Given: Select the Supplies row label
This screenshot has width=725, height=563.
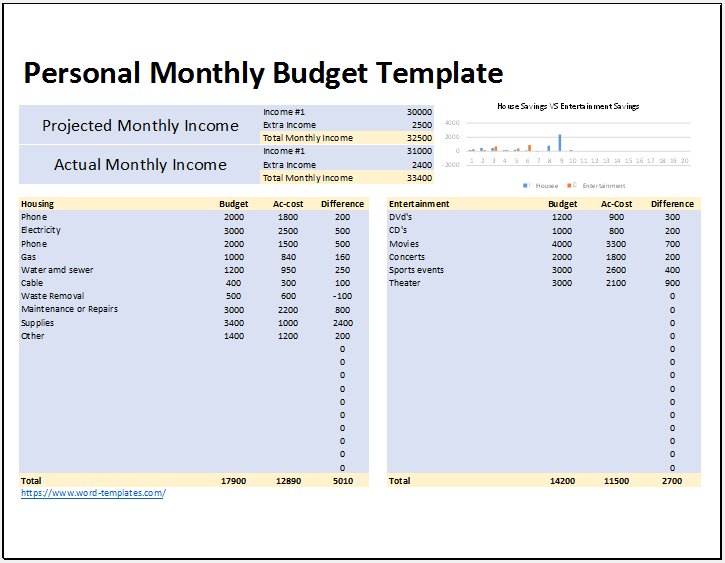Looking at the screenshot, I should coord(38,323).
